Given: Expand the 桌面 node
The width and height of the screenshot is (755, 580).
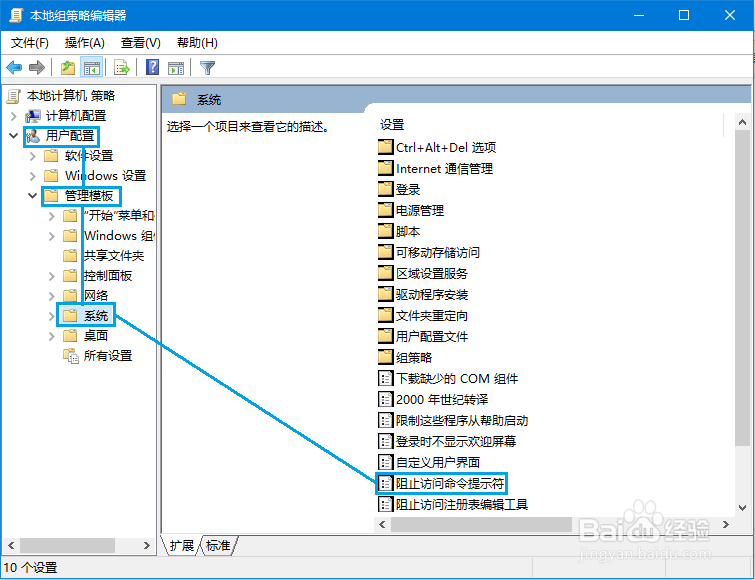Looking at the screenshot, I should point(52,336).
